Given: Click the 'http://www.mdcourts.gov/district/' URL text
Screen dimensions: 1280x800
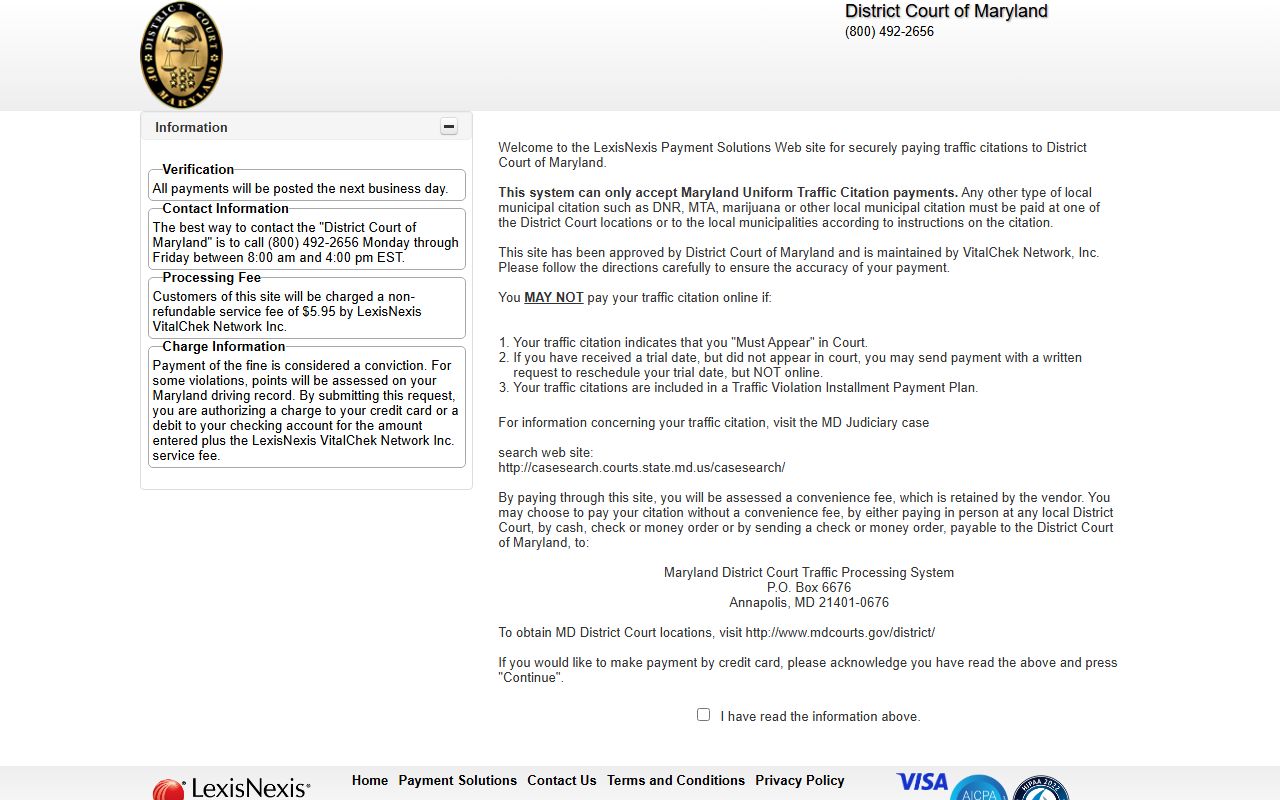Looking at the screenshot, I should (840, 632).
